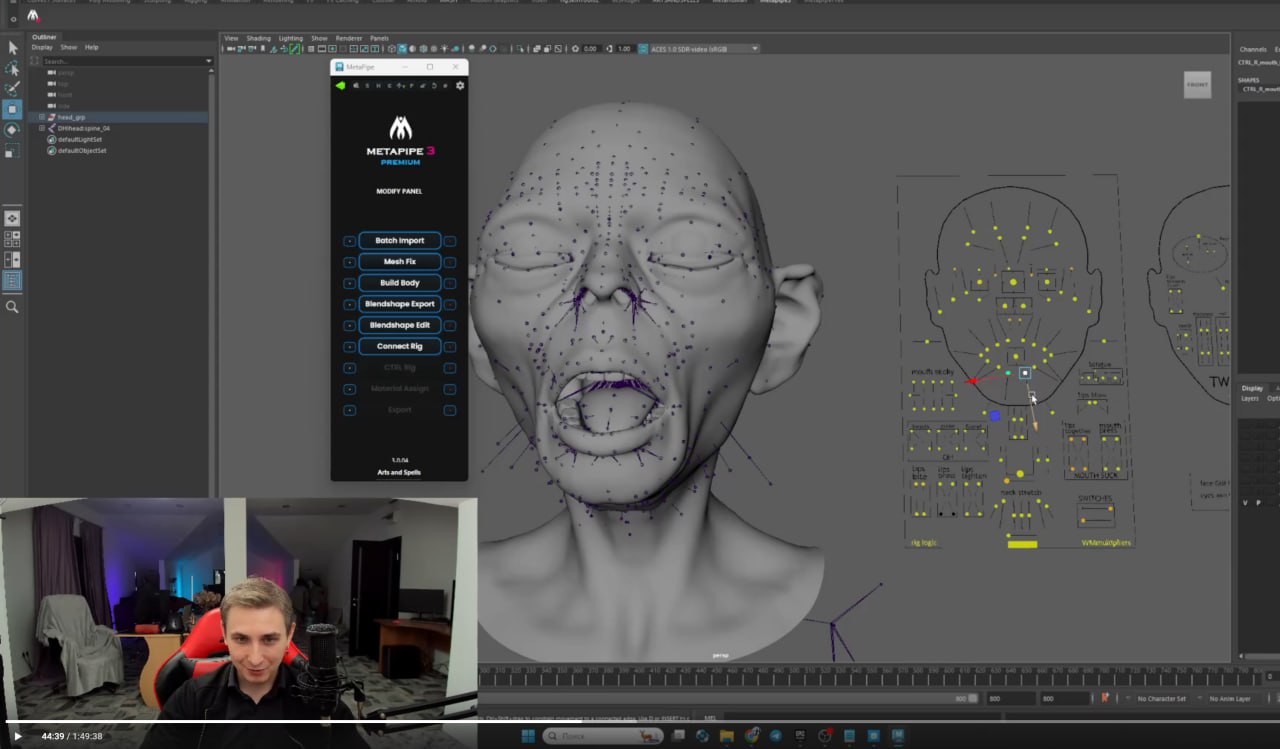The image size is (1280, 749).
Task: Click the Build Body button
Action: tap(400, 283)
